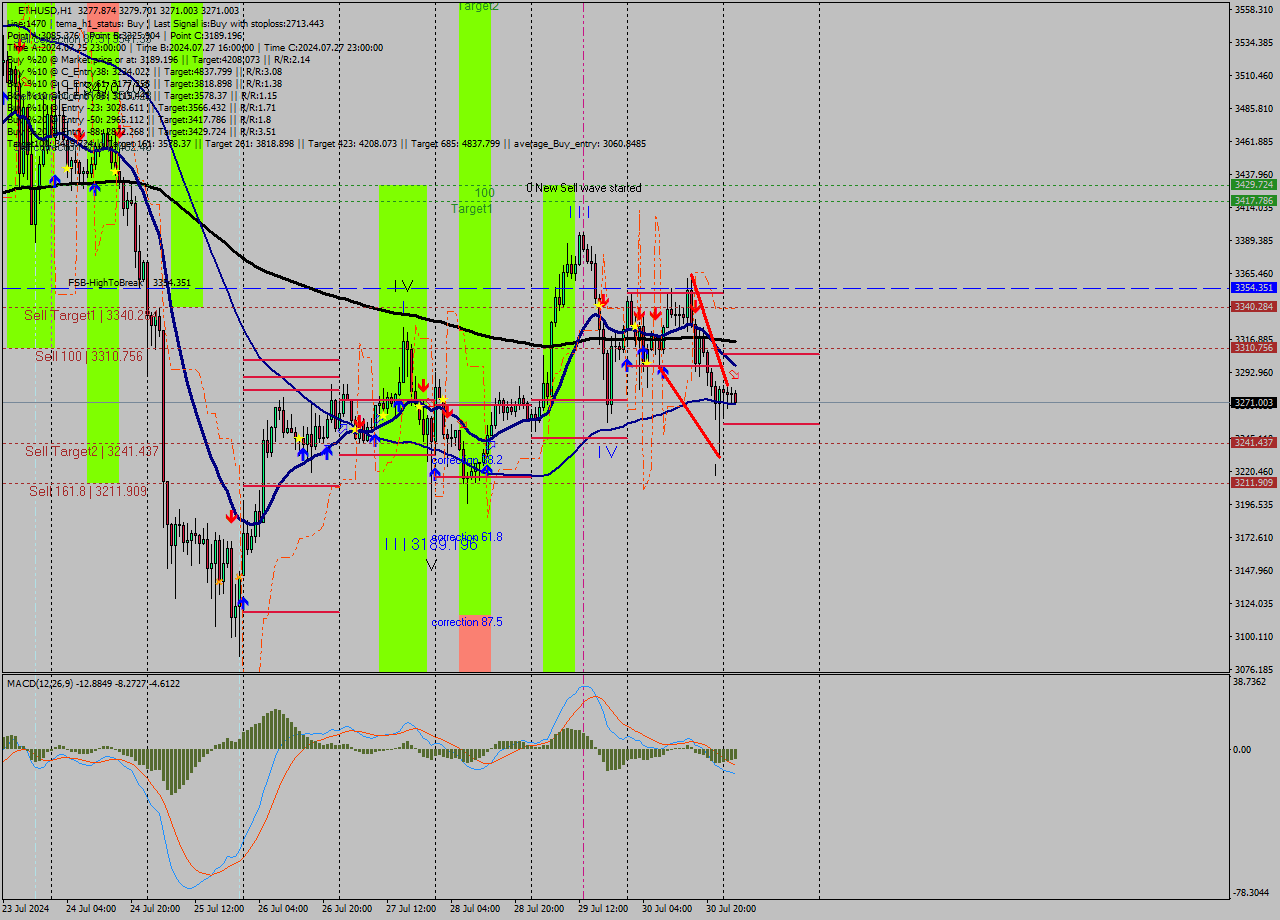This screenshot has height=920, width=1280.
Task: Click the 'correction 61.8' label
Action: pos(467,537)
